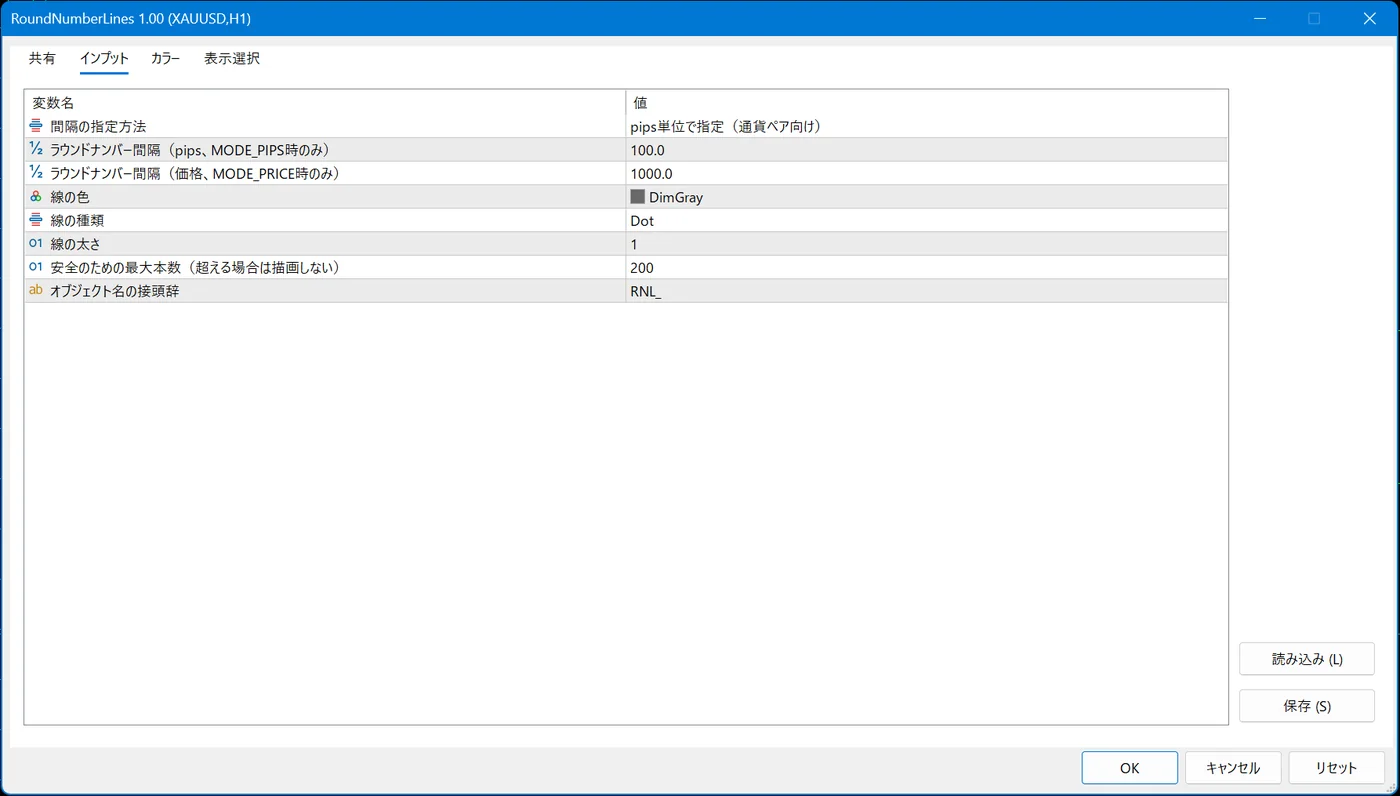
Task: Switch to the カラー tab
Action: [x=165, y=59]
